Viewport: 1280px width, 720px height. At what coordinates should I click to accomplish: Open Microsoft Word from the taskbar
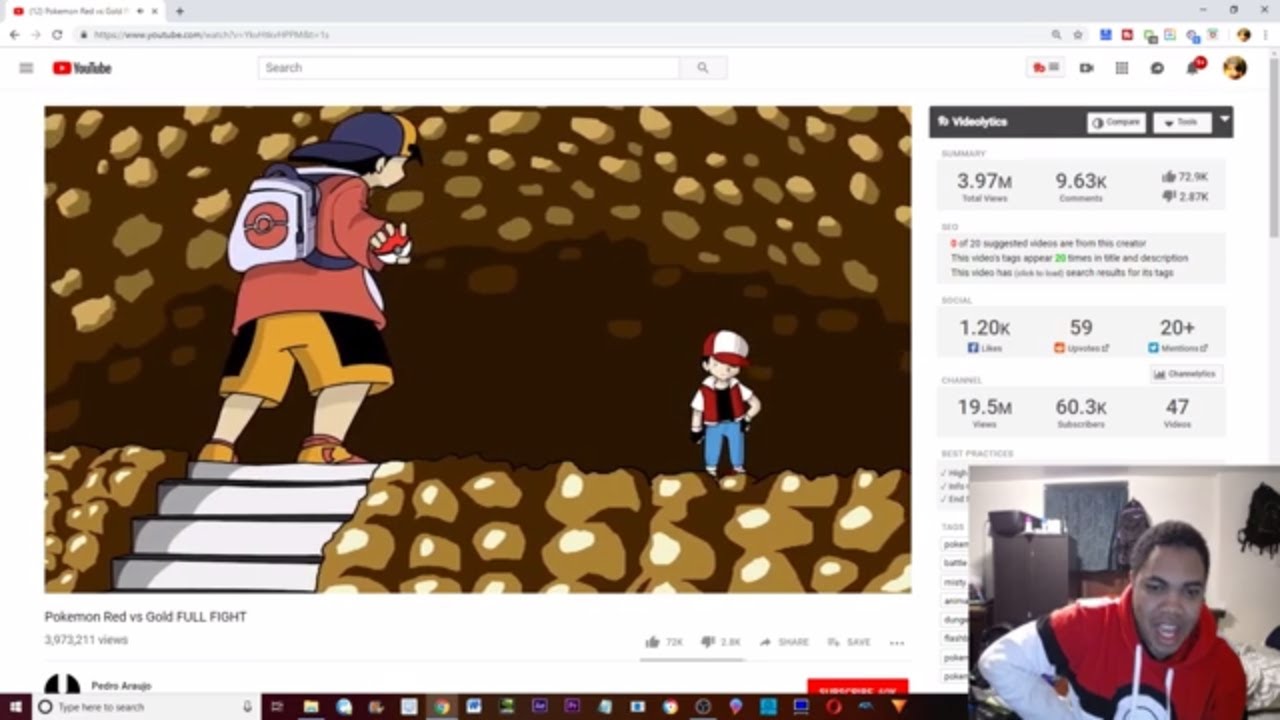(474, 707)
